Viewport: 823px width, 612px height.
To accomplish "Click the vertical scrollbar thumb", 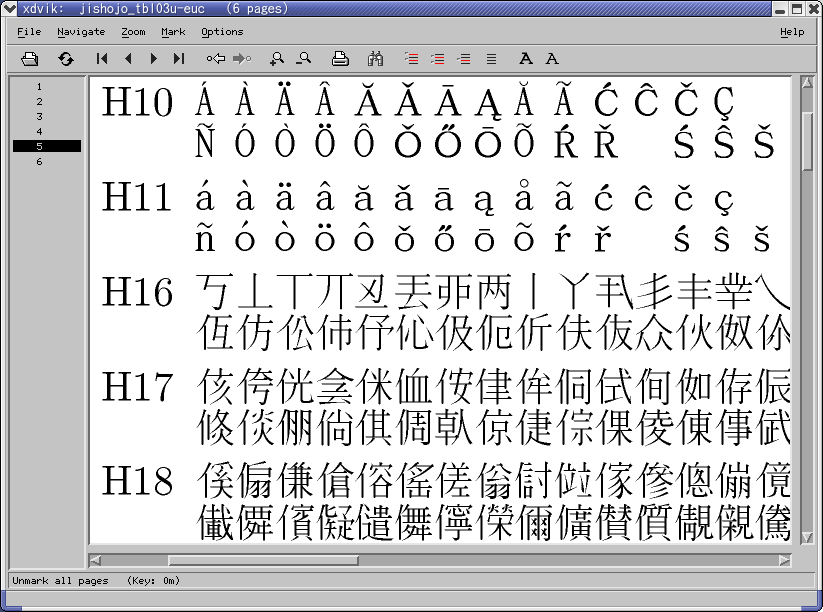I will 807,141.
